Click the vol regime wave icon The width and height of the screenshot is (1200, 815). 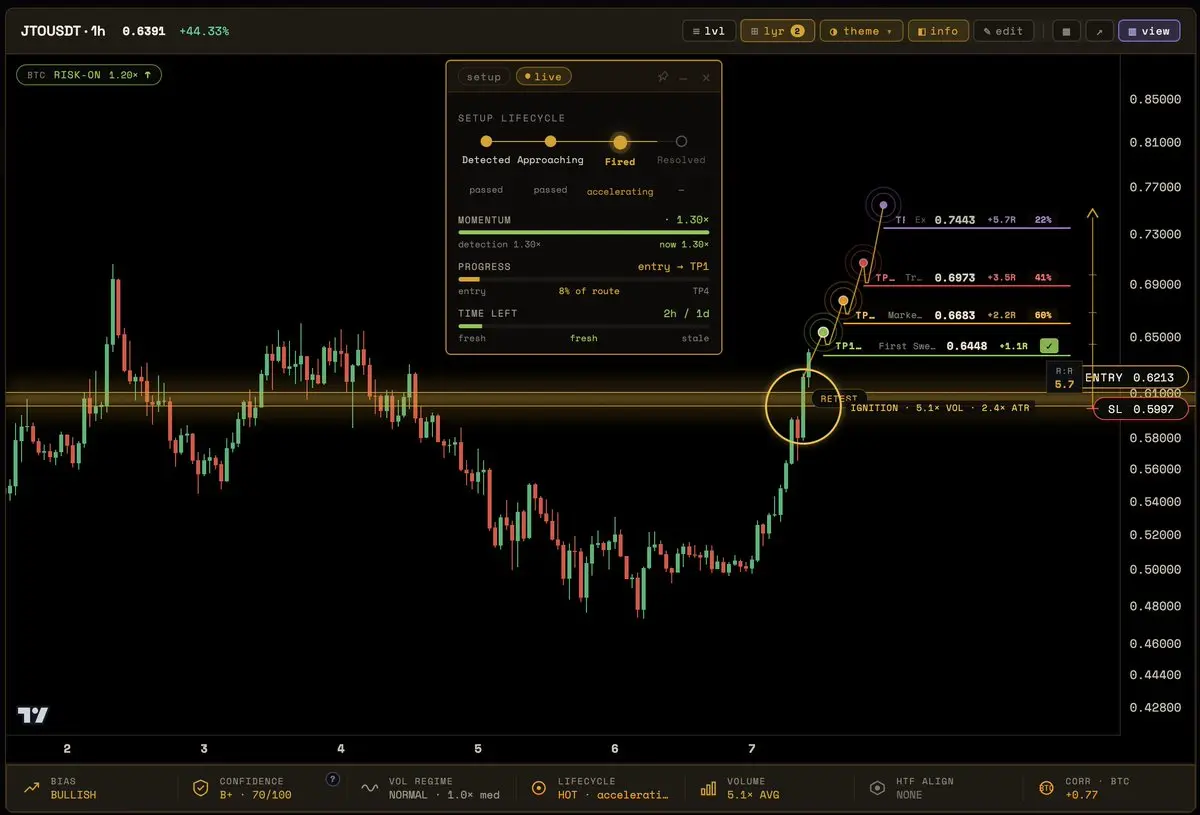[369, 788]
